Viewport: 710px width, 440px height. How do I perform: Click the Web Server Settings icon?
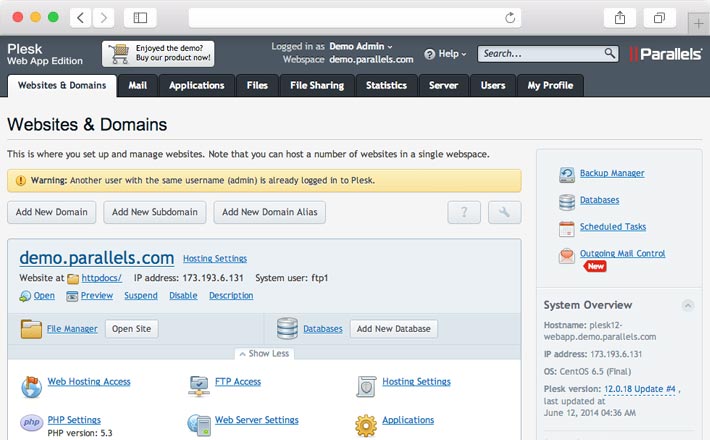tap(199, 425)
